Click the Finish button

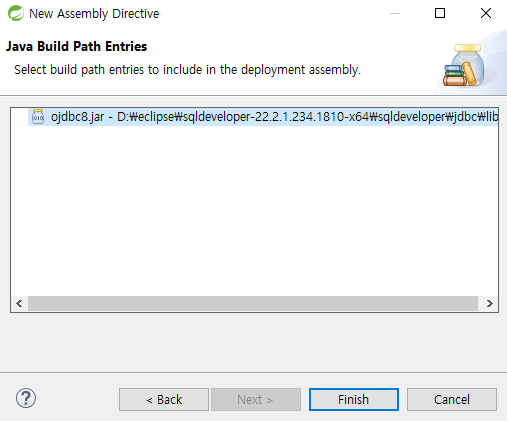click(354, 399)
